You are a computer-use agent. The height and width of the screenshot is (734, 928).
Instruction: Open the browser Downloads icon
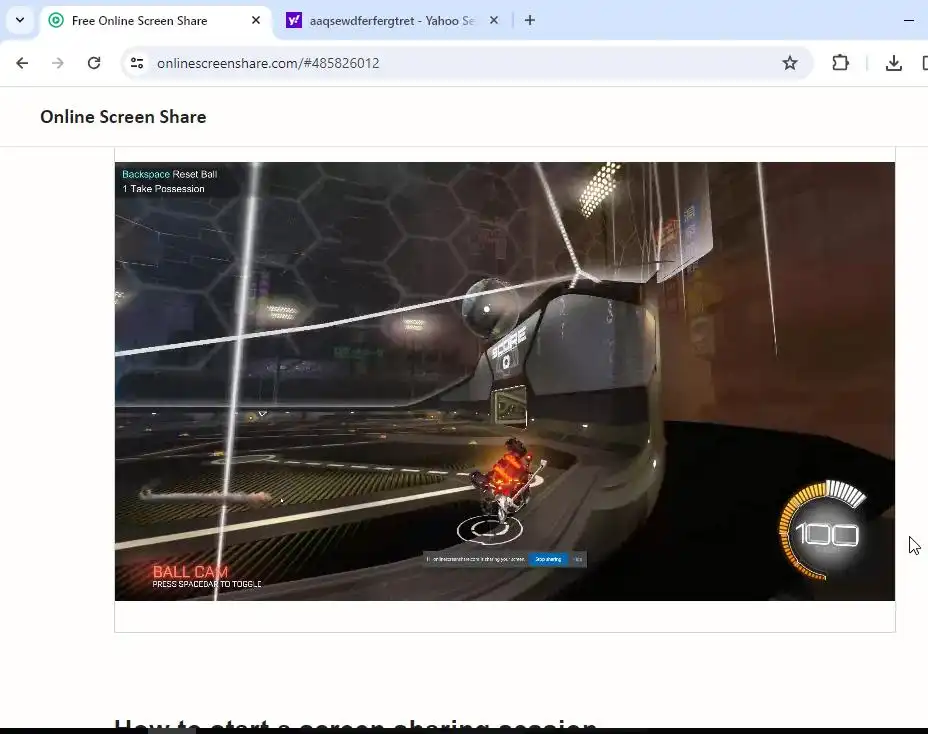894,63
